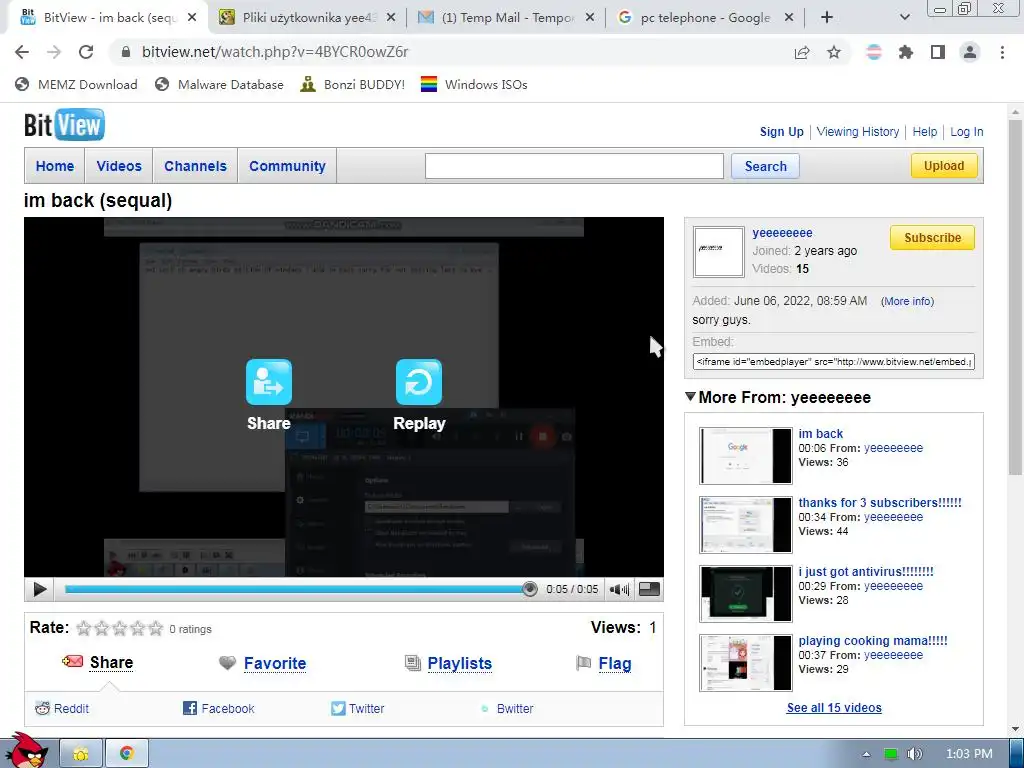Subscribe to yeeeeeeee channel
Image resolution: width=1024 pixels, height=768 pixels.
coord(932,238)
